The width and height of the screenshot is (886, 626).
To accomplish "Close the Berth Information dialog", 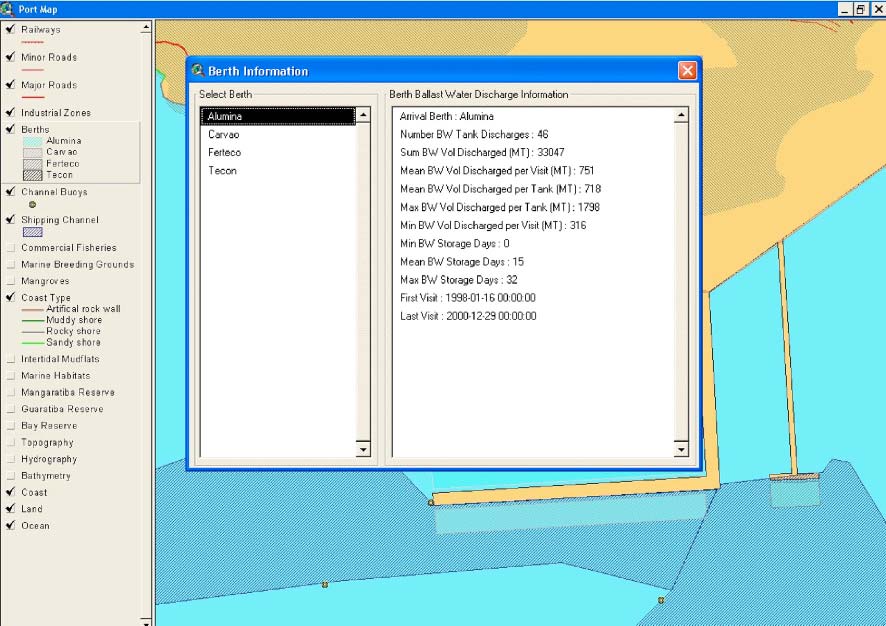I will click(x=687, y=71).
